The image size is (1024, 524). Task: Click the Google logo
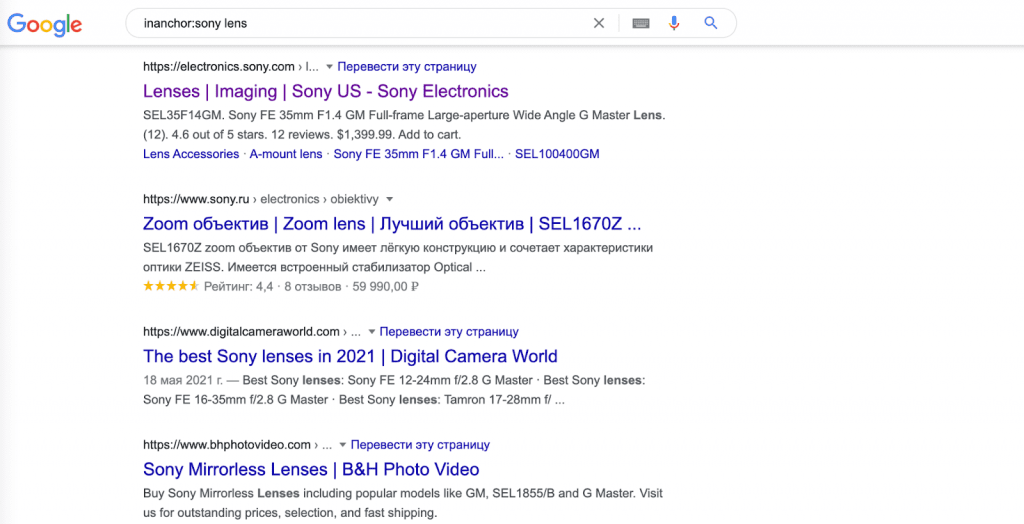pyautogui.click(x=44, y=24)
